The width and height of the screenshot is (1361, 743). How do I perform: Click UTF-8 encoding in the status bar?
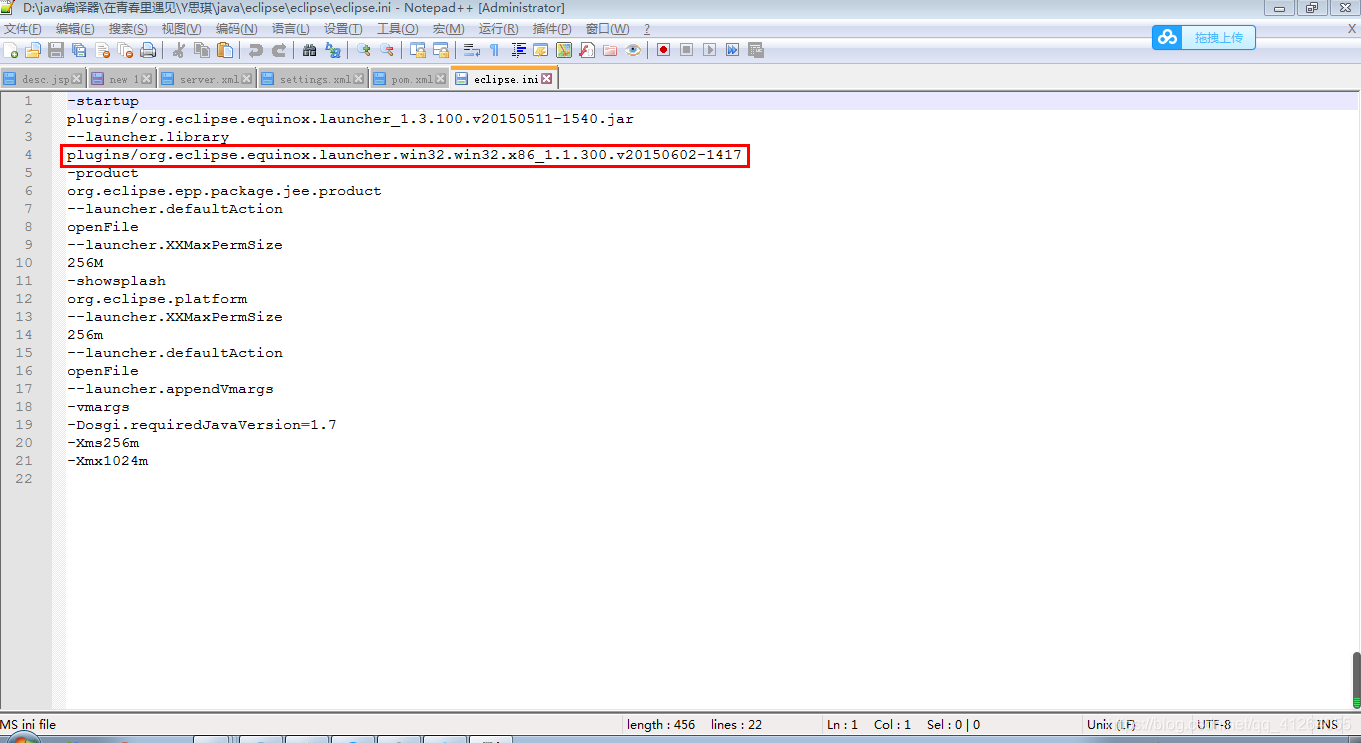pyautogui.click(x=1214, y=725)
